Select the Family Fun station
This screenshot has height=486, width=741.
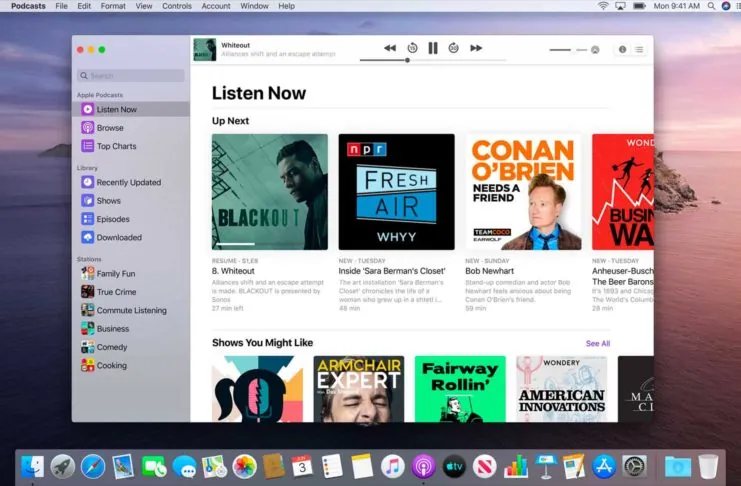click(131, 273)
